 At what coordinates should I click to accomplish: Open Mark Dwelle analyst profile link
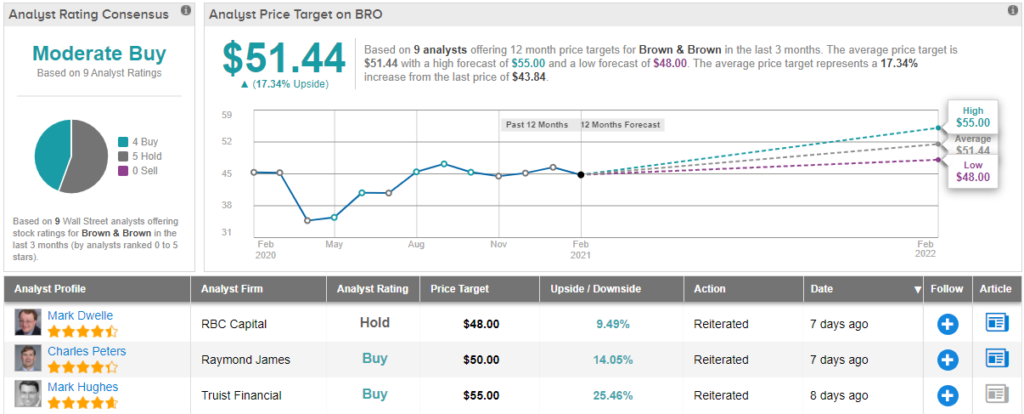click(80, 315)
